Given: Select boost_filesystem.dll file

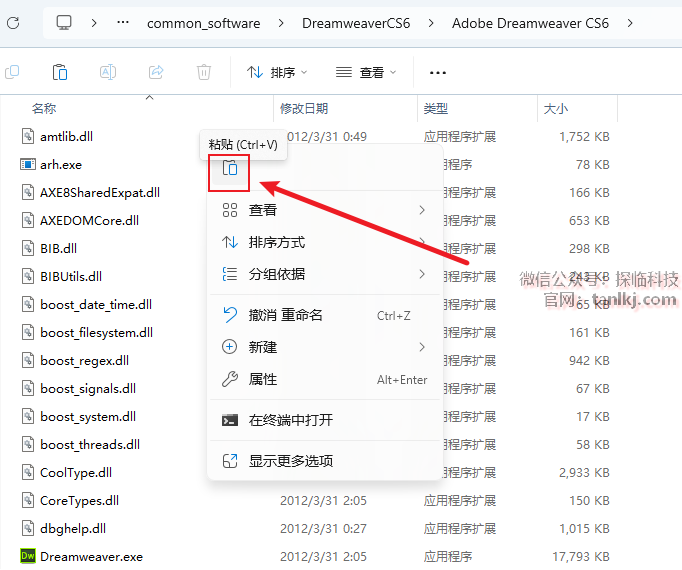Looking at the screenshot, I should coord(97,332).
